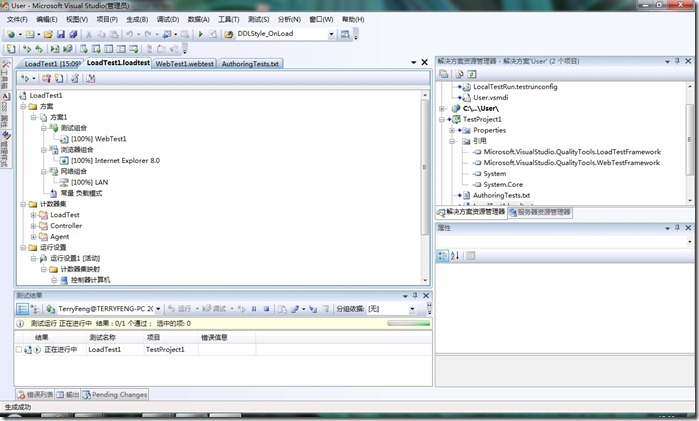Open the 错误列表 bottom tab
Screen dimensions: 699x421
tap(35, 395)
